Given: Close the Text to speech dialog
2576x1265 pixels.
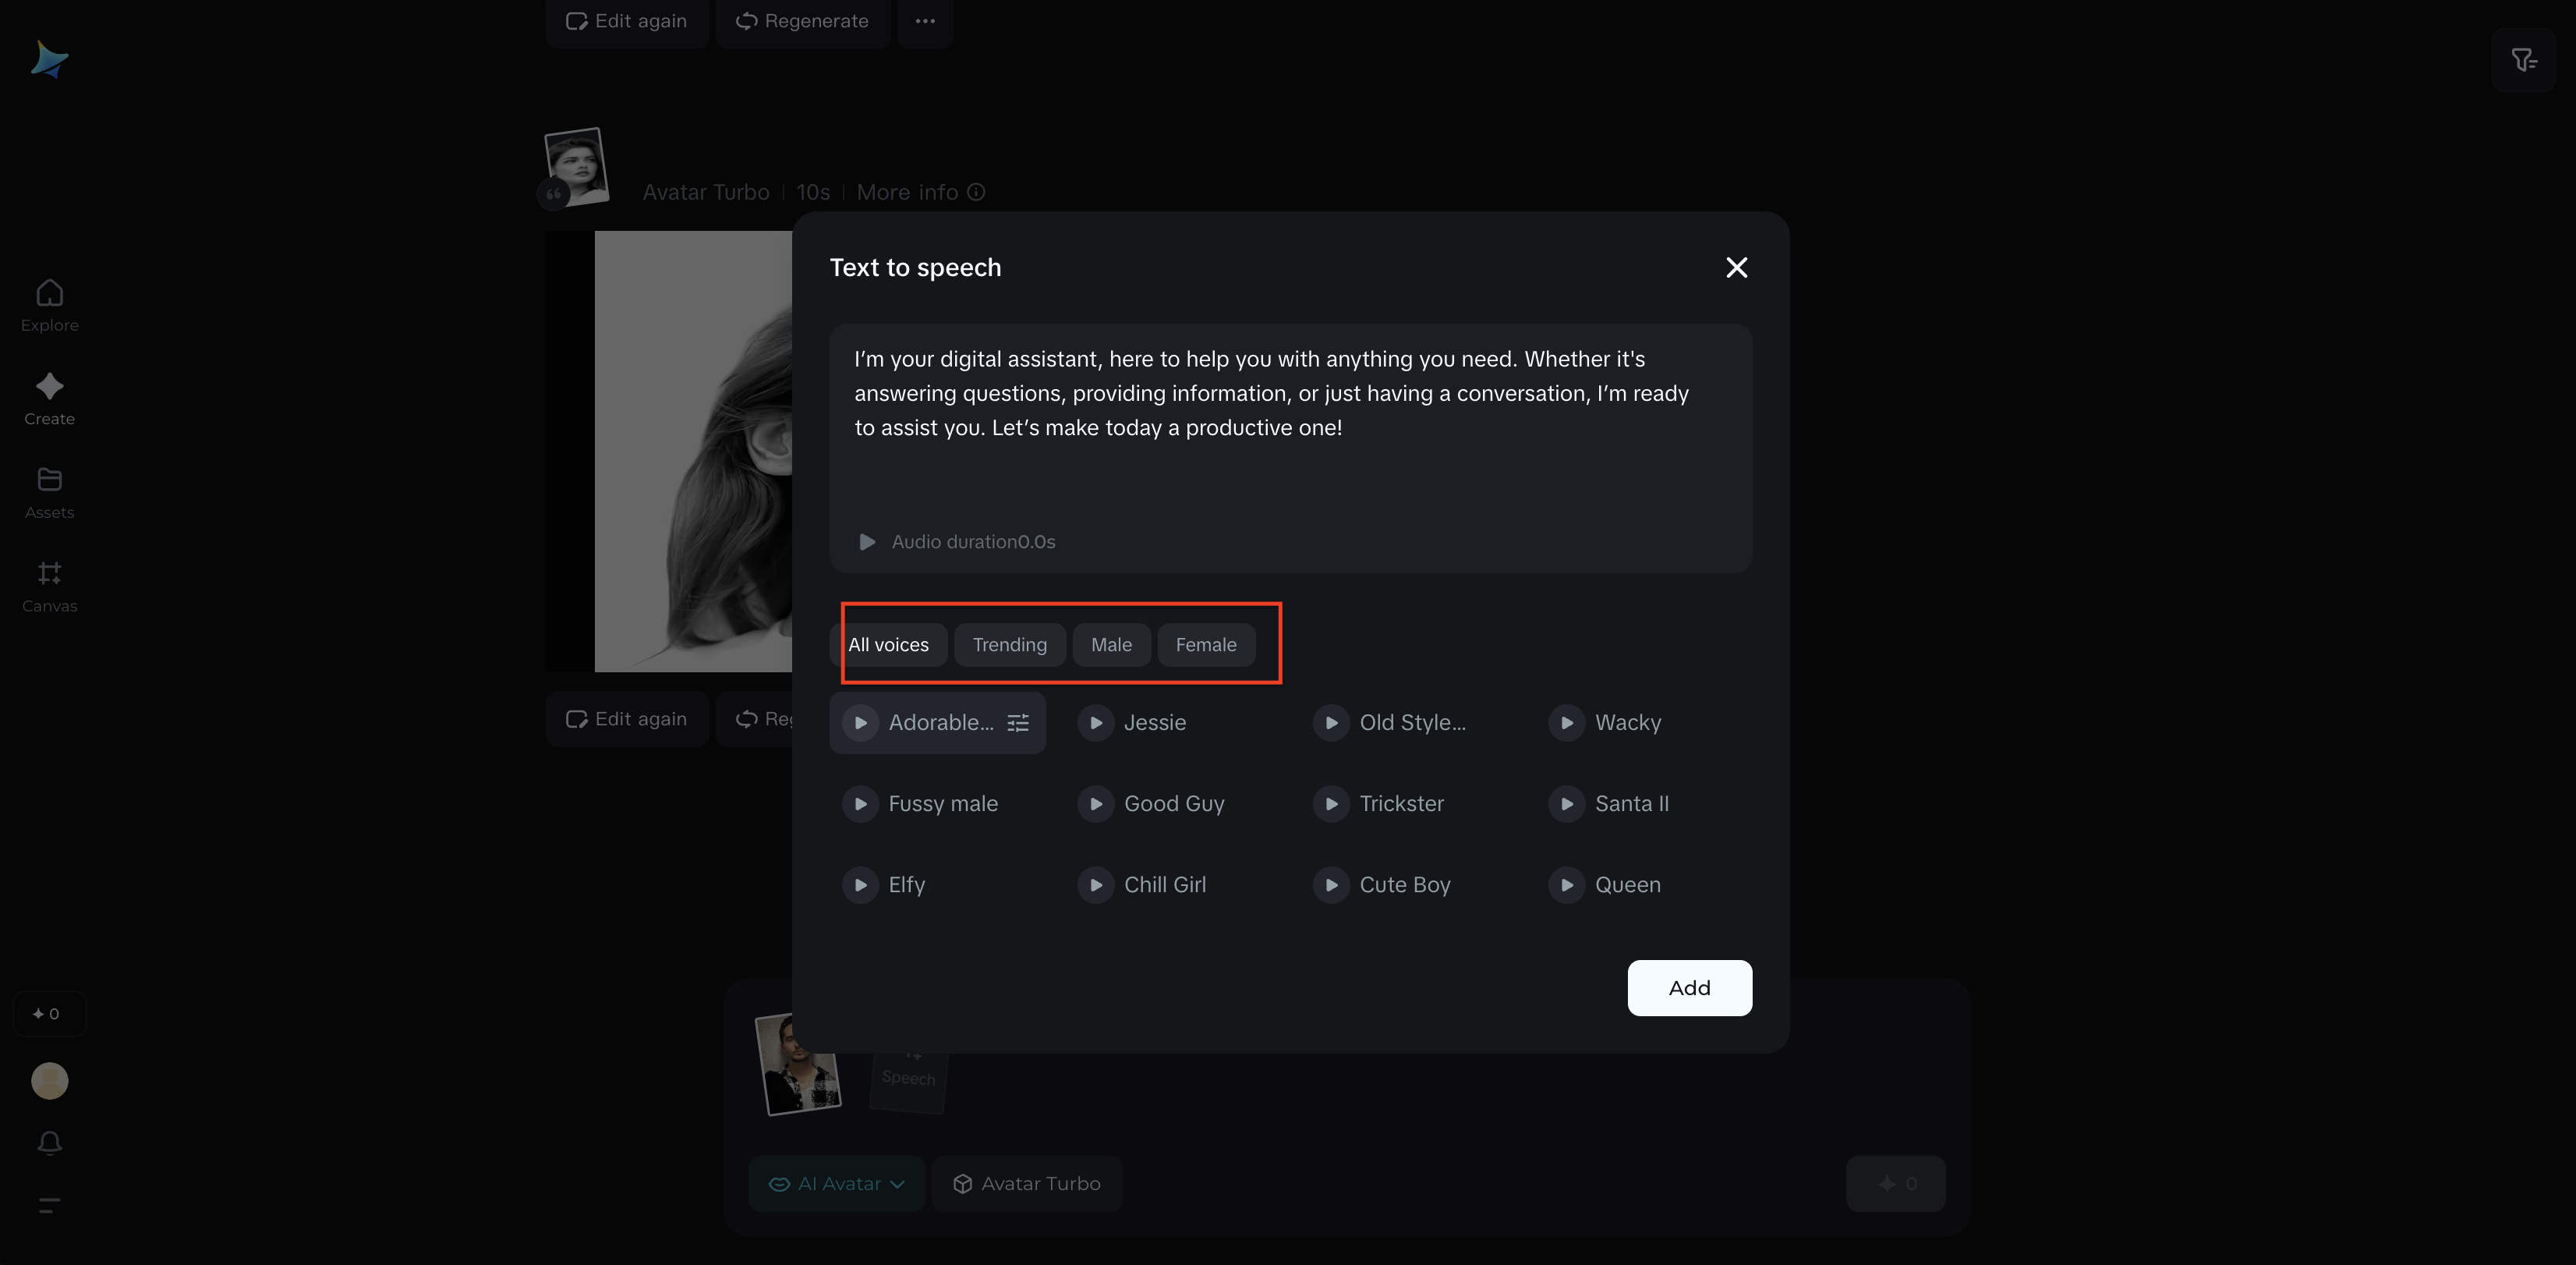Looking at the screenshot, I should 1737,267.
